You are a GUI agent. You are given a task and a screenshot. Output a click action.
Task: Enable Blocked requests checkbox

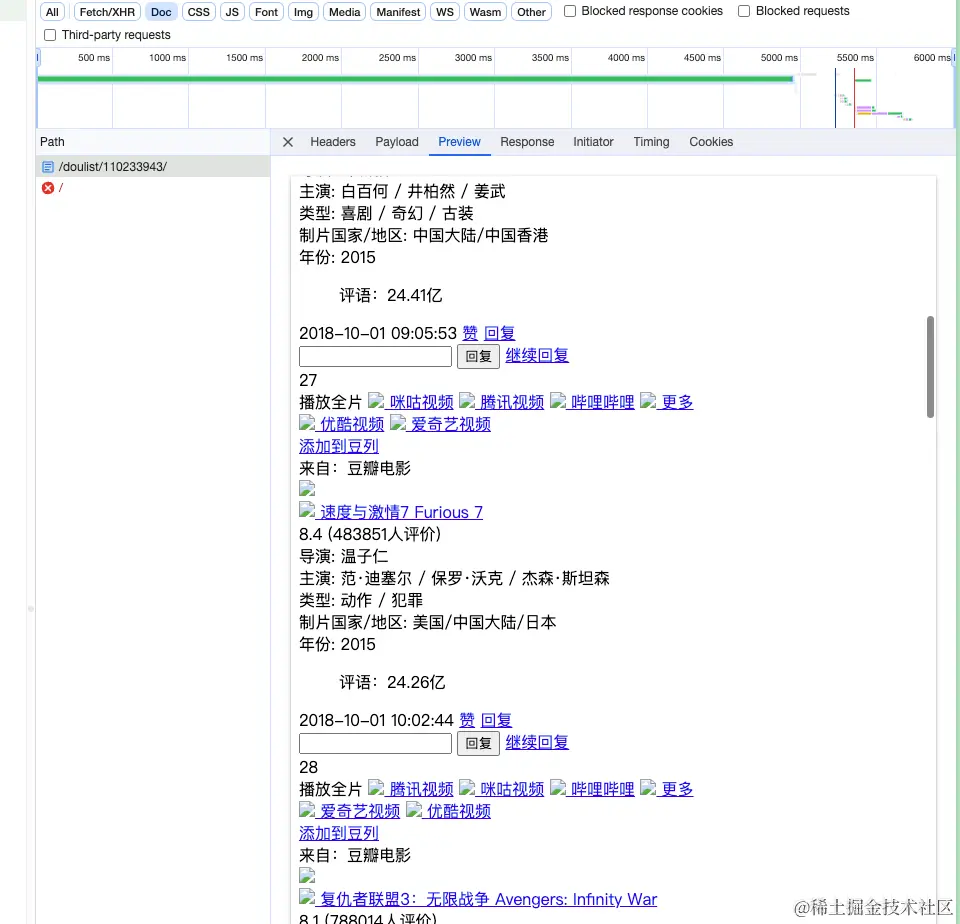click(x=744, y=11)
